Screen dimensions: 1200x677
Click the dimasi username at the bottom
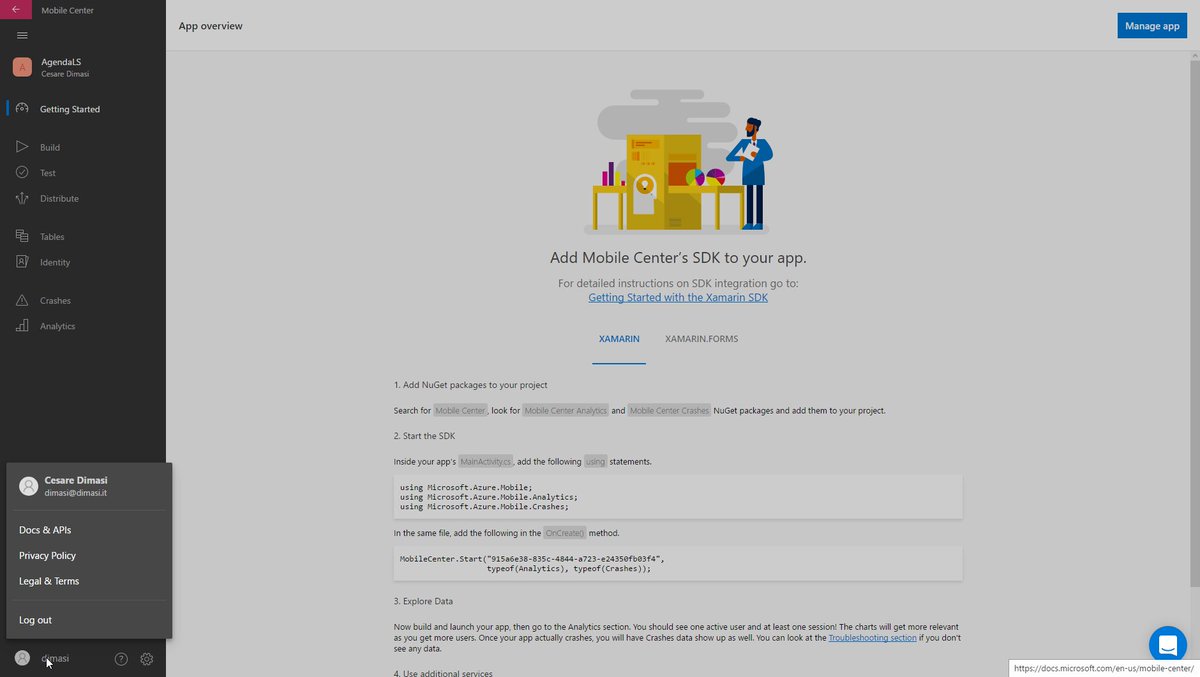(55, 658)
